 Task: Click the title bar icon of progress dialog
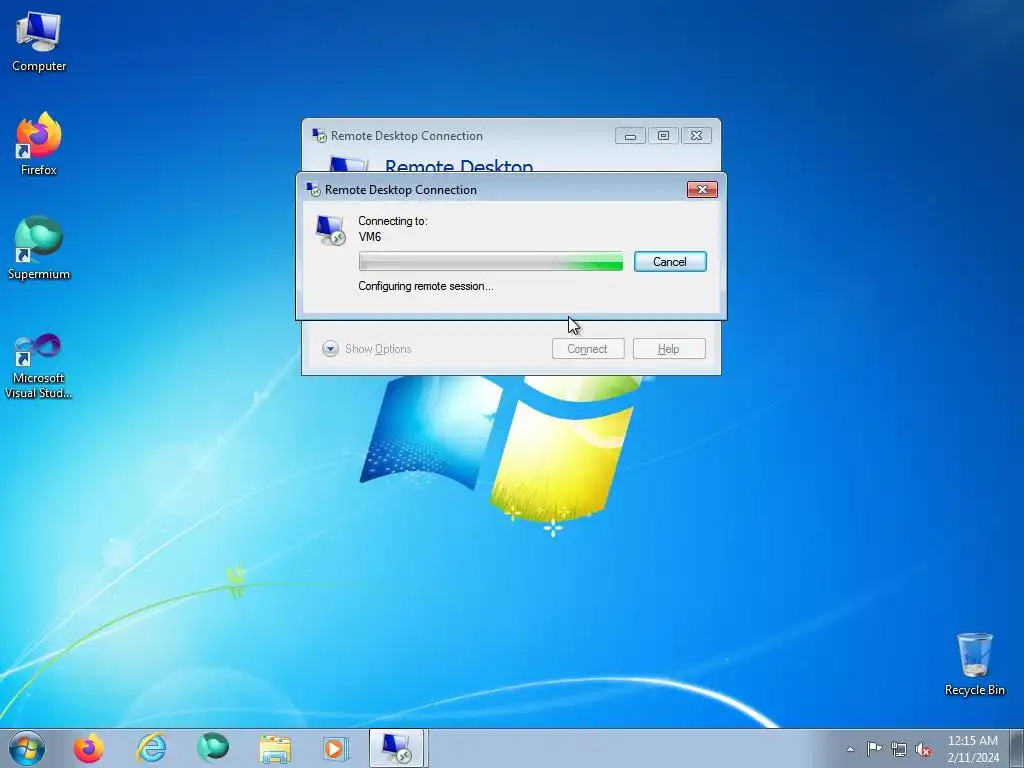(313, 189)
